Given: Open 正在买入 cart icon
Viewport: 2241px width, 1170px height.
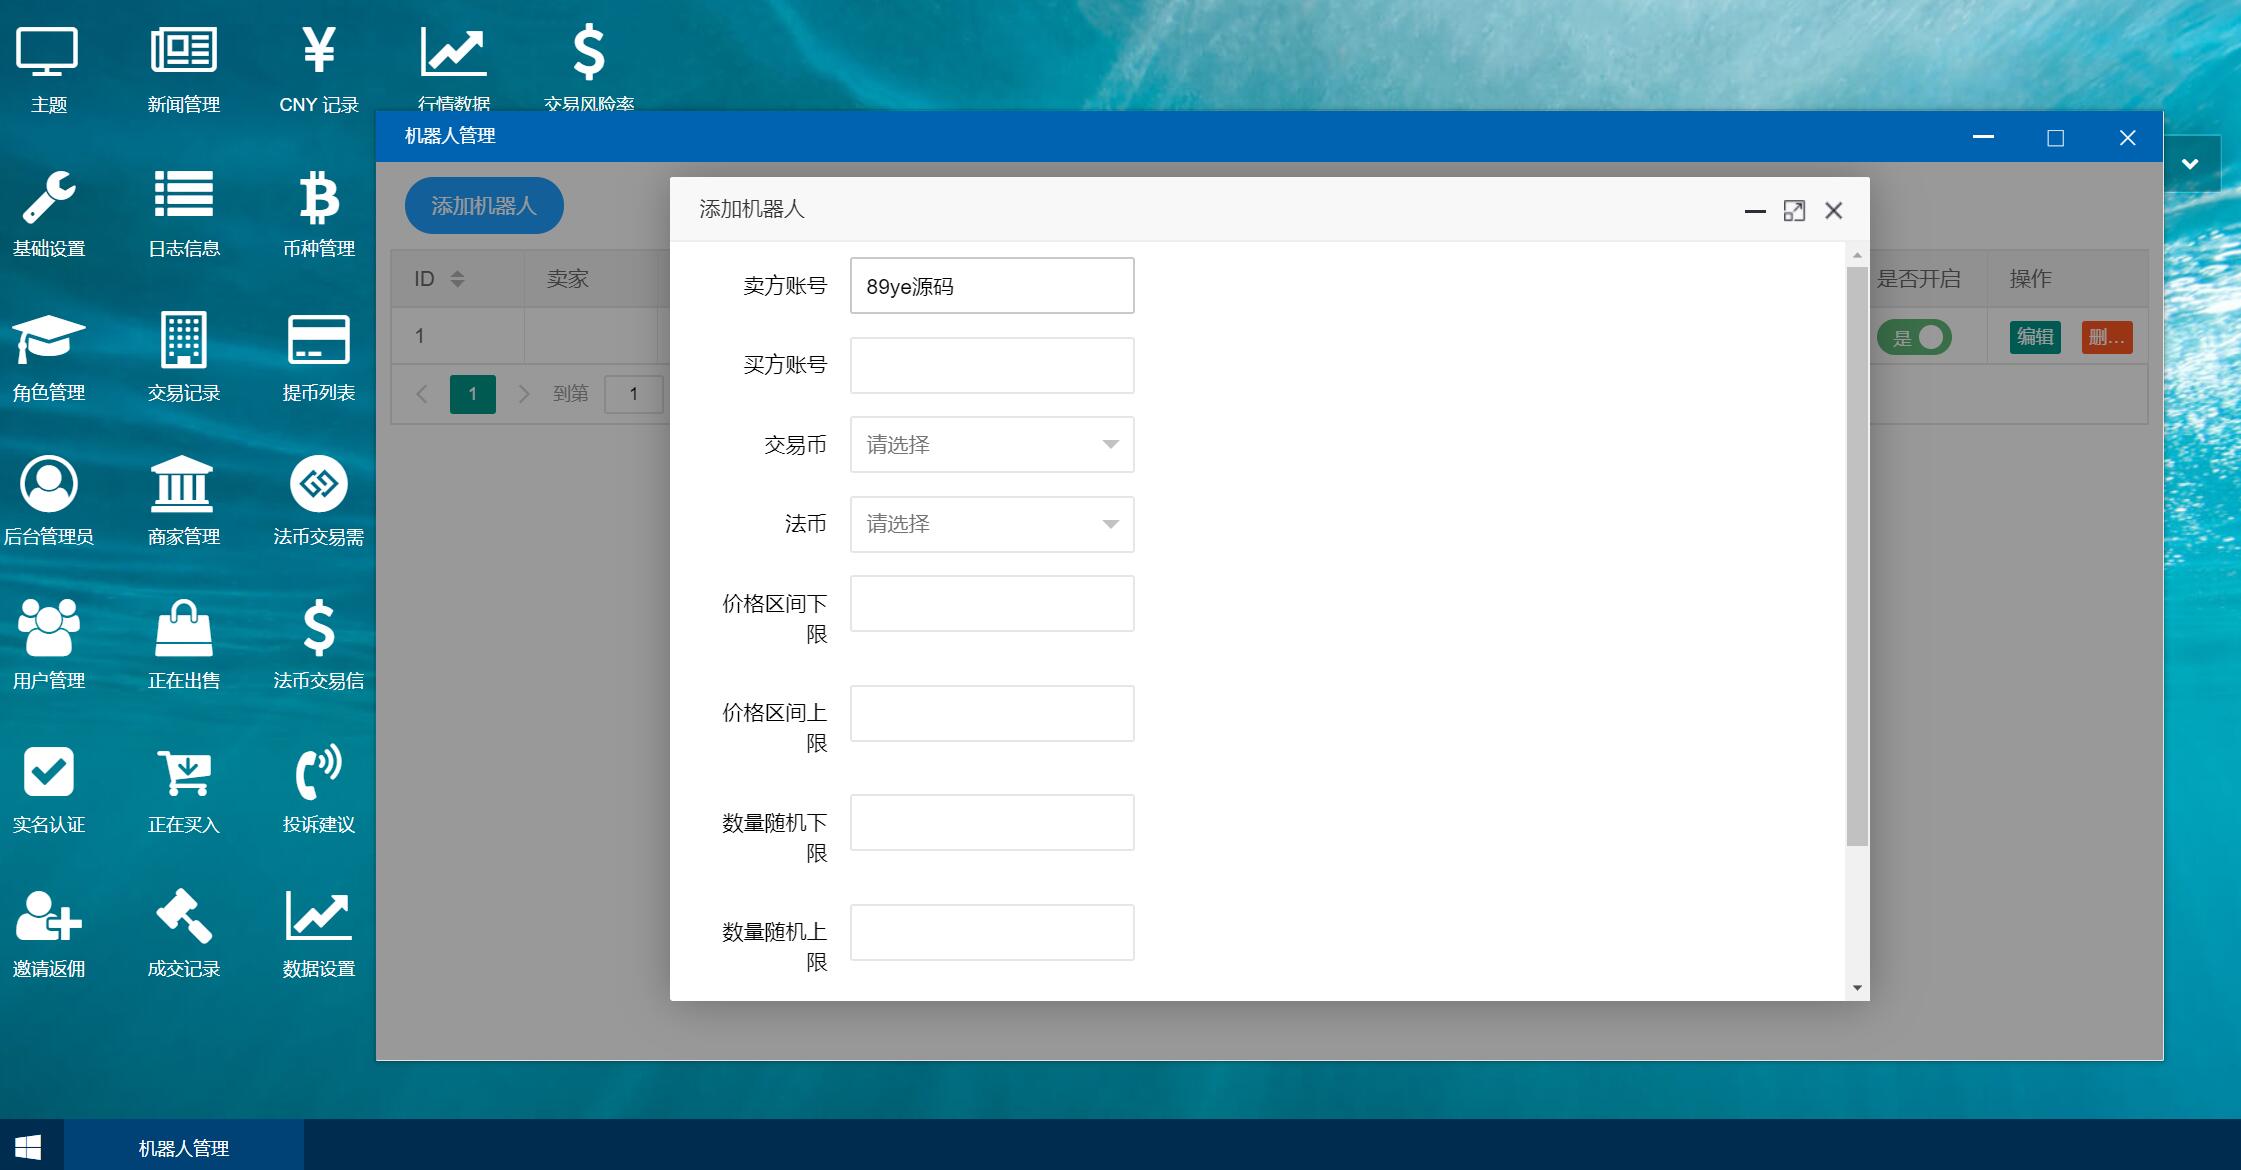Looking at the screenshot, I should point(184,772).
